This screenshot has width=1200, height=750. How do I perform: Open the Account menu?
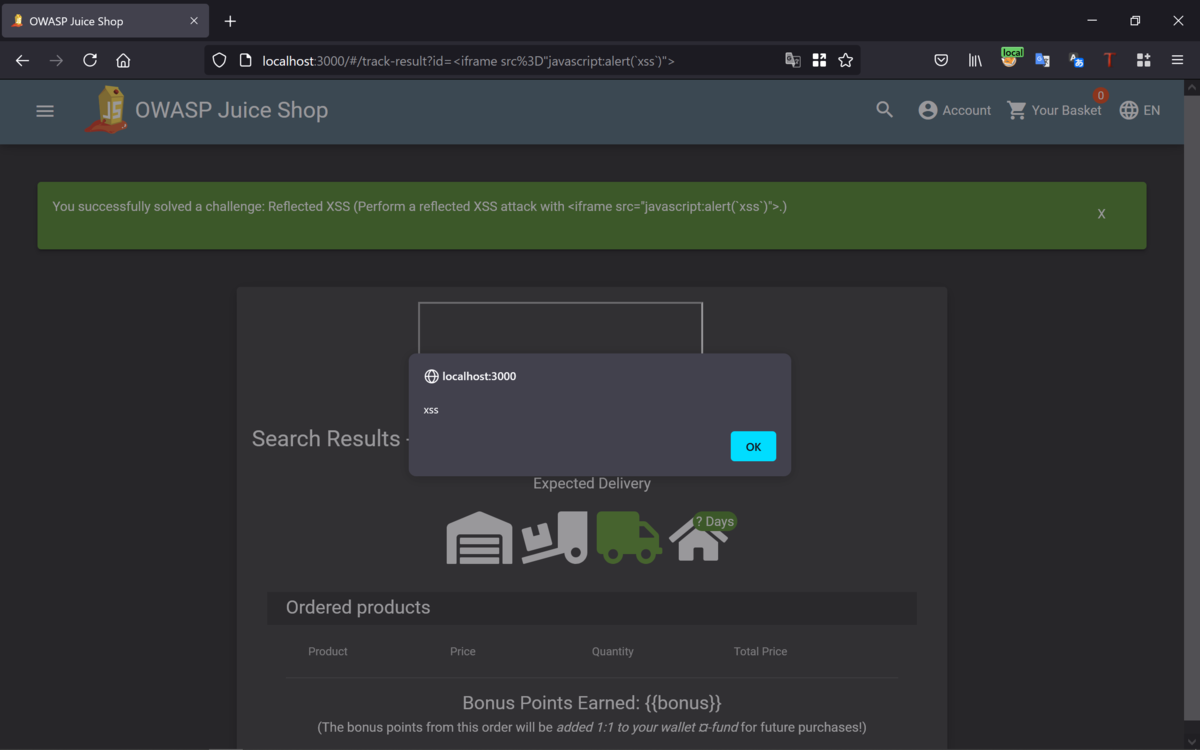[954, 110]
